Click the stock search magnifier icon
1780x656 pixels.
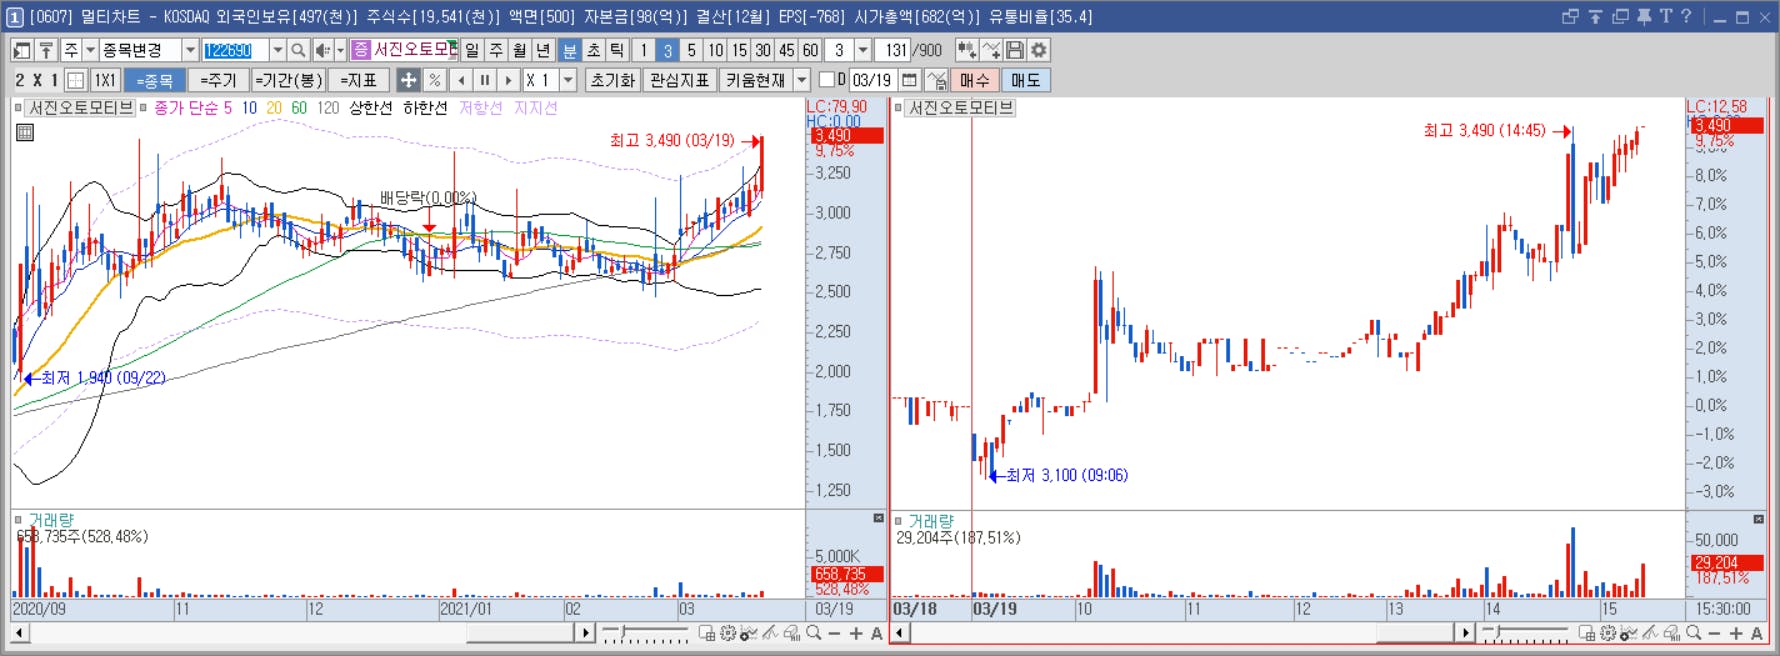298,50
